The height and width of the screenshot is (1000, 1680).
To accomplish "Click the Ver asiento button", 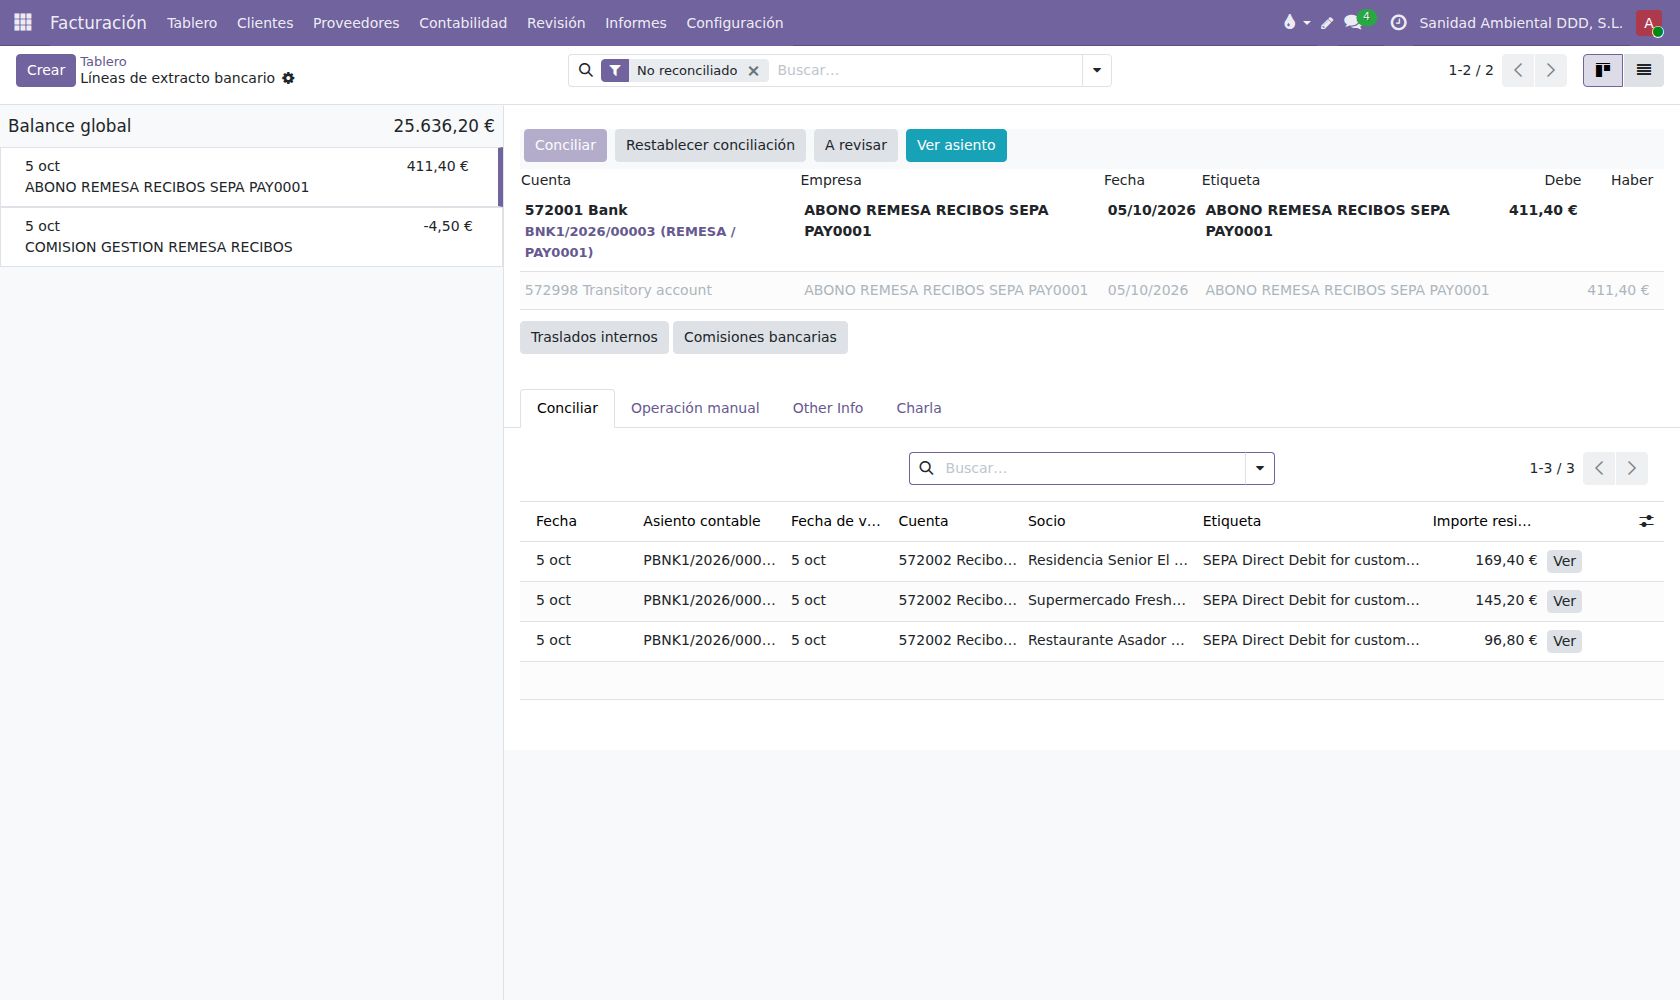I will click(x=956, y=145).
